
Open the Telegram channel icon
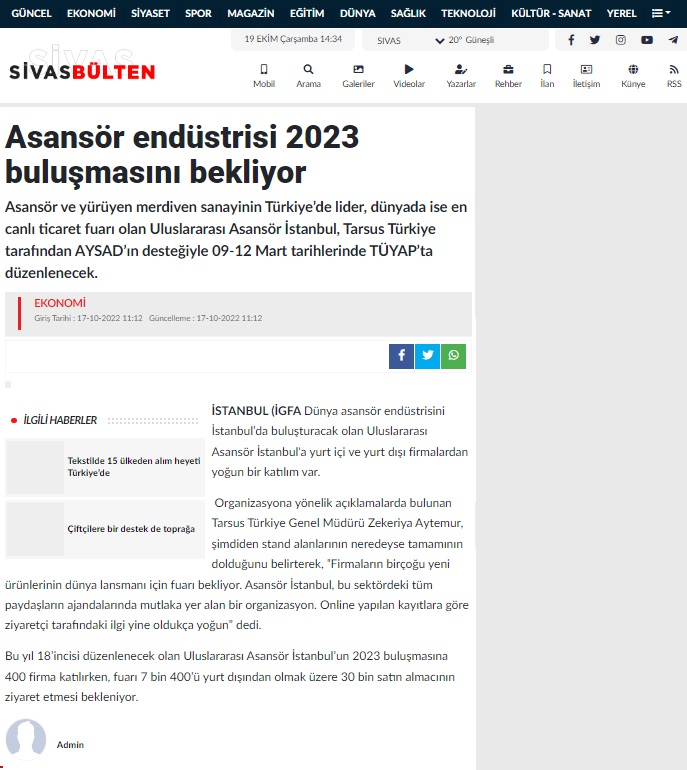[x=673, y=40]
